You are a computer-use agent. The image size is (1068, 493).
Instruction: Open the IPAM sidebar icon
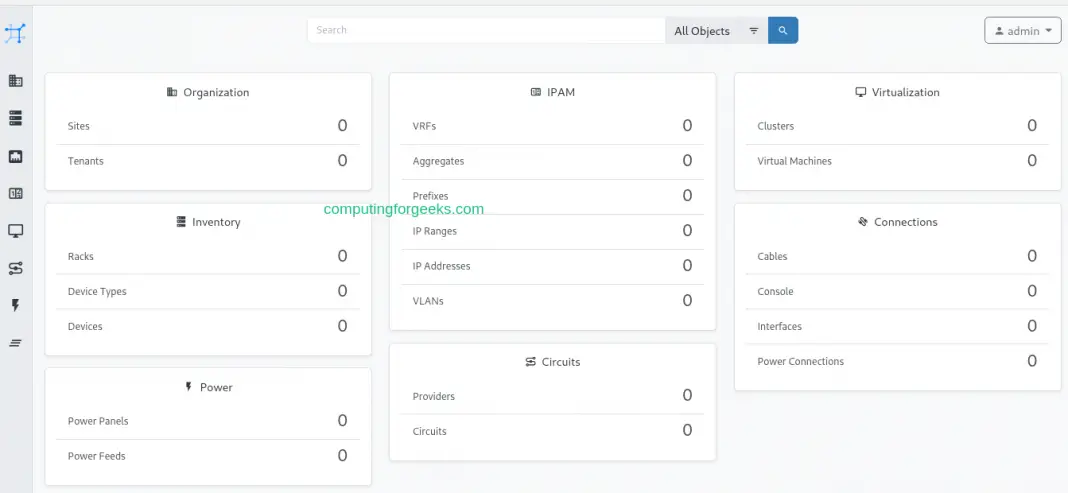pyautogui.click(x=15, y=193)
